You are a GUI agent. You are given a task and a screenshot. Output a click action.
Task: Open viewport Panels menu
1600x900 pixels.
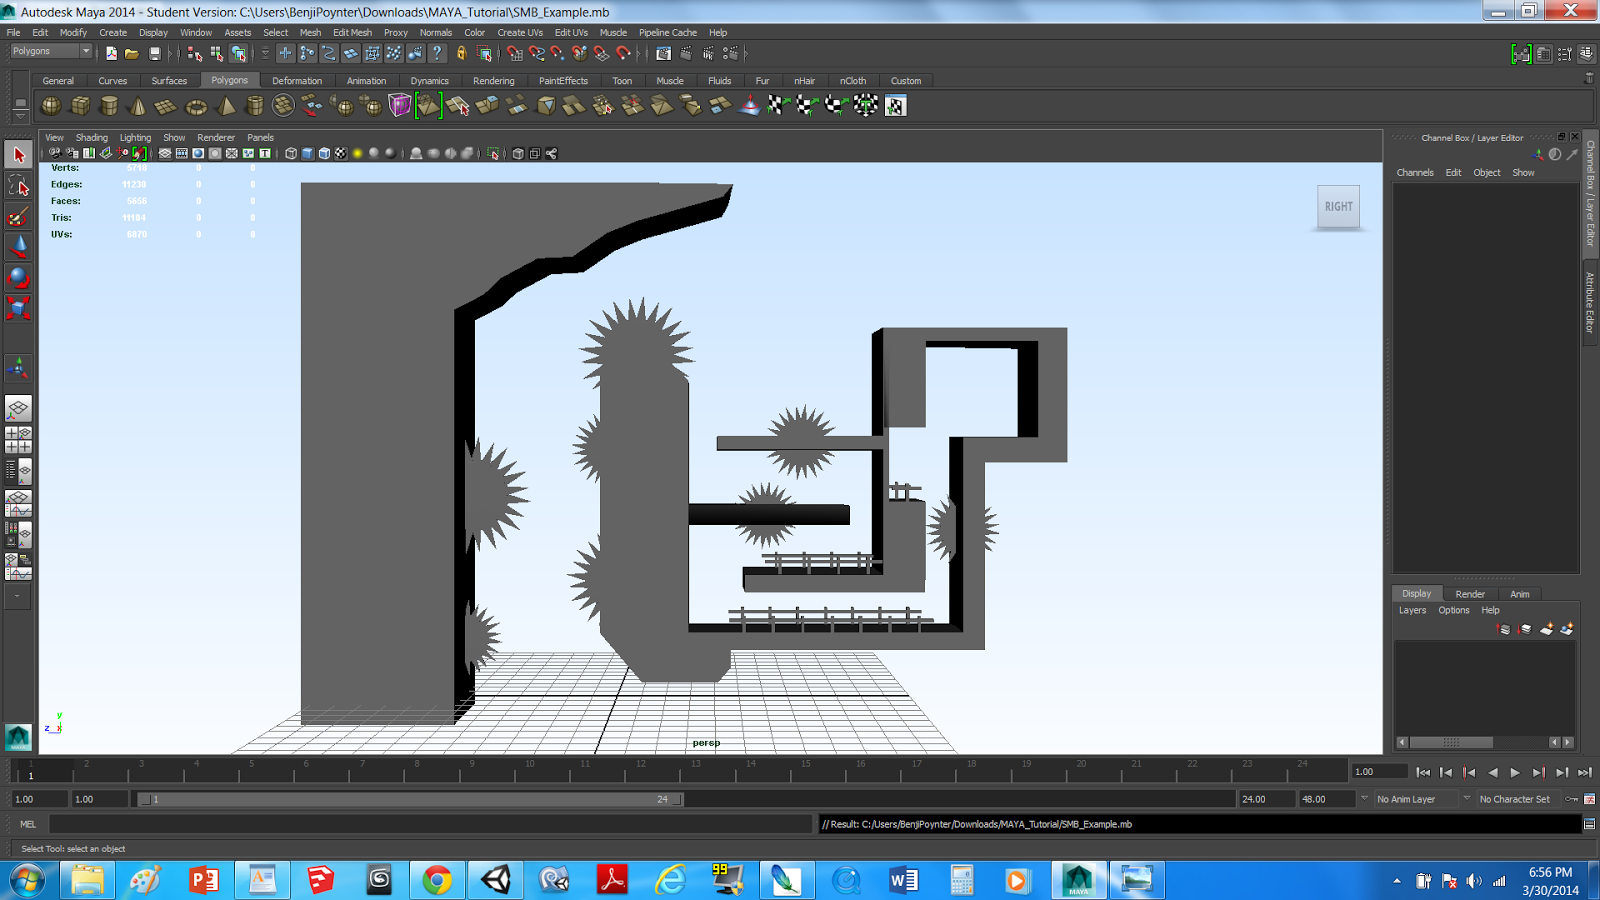tap(260, 137)
